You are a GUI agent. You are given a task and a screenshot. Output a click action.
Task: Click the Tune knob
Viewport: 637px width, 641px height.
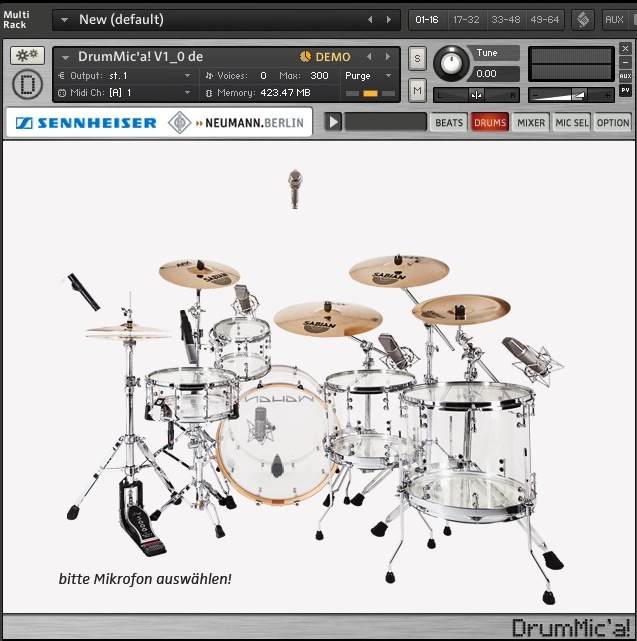click(451, 63)
